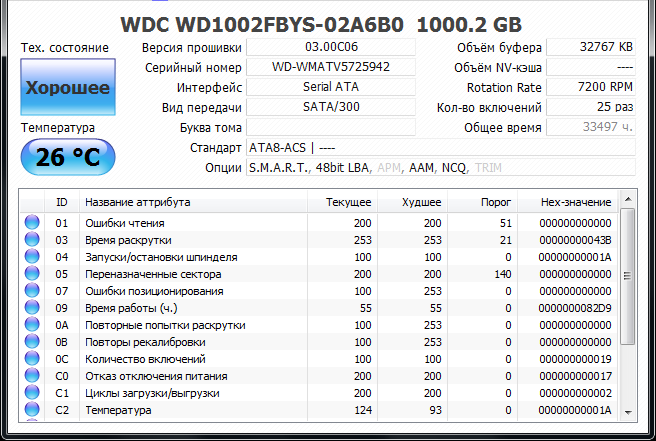Click threshold value 140
This screenshot has height=441, width=656.
click(502, 274)
